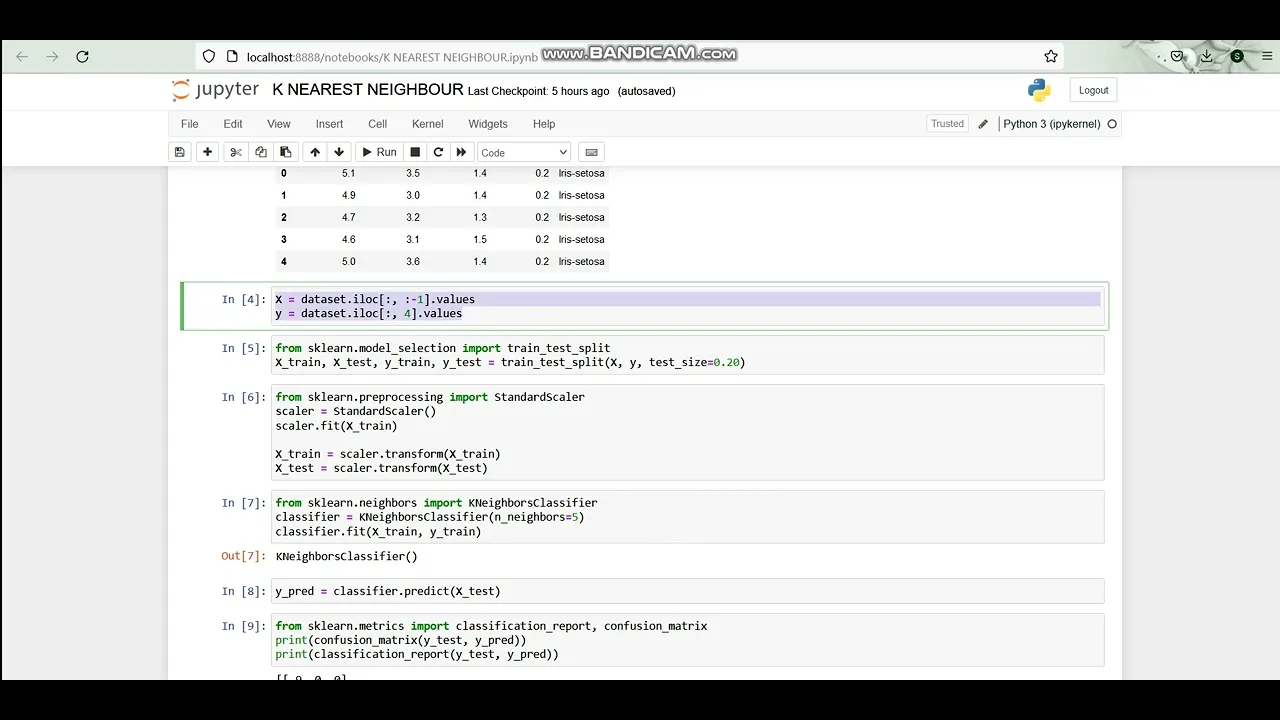Image resolution: width=1280 pixels, height=720 pixels.
Task: Click the Python 3 (ipykernel) kernel name
Action: tap(1052, 124)
